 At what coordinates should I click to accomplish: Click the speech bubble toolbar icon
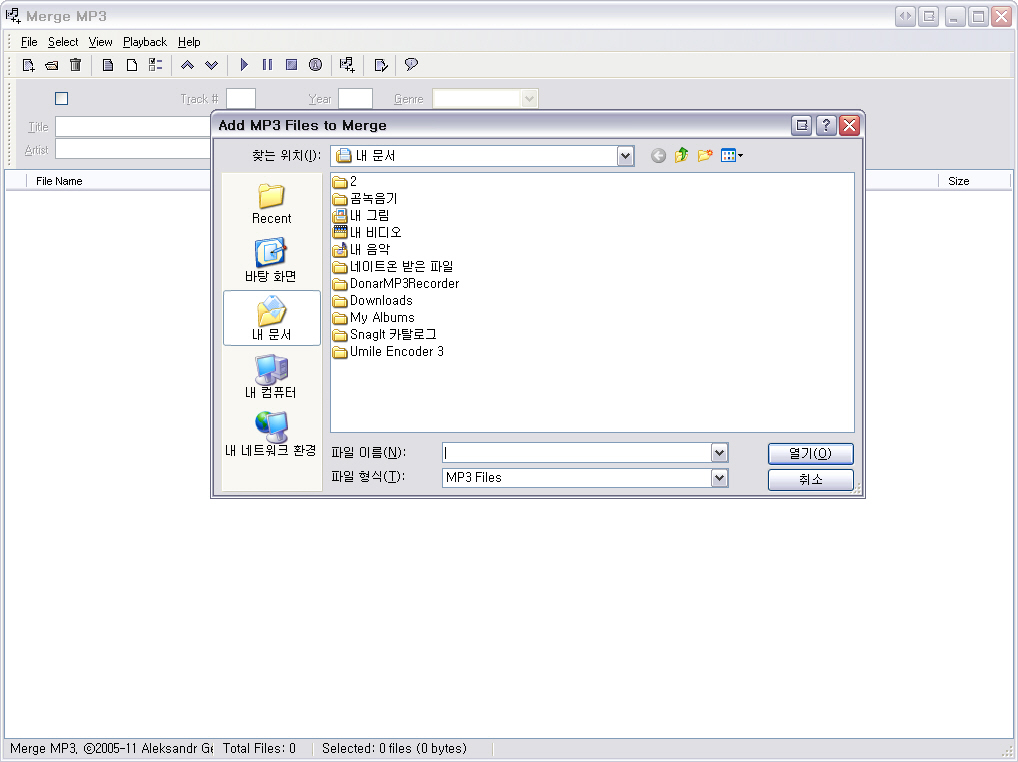[411, 65]
